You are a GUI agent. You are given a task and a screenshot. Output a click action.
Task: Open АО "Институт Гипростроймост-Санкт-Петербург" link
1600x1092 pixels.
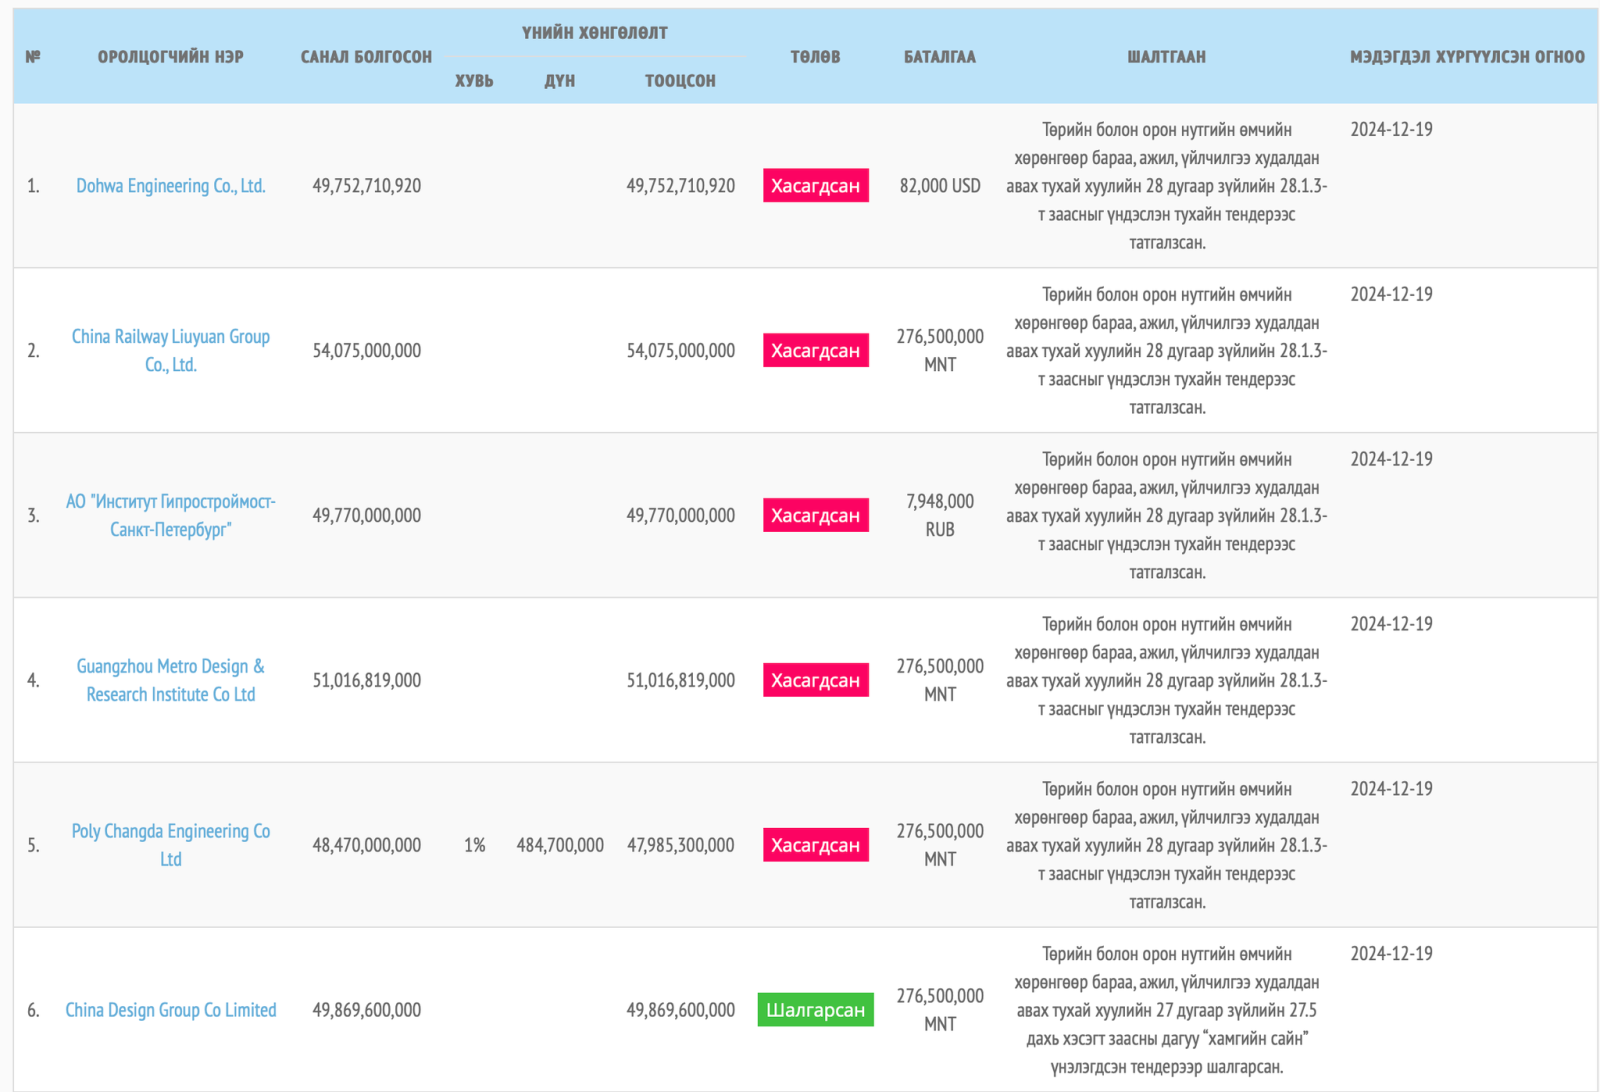click(x=171, y=516)
